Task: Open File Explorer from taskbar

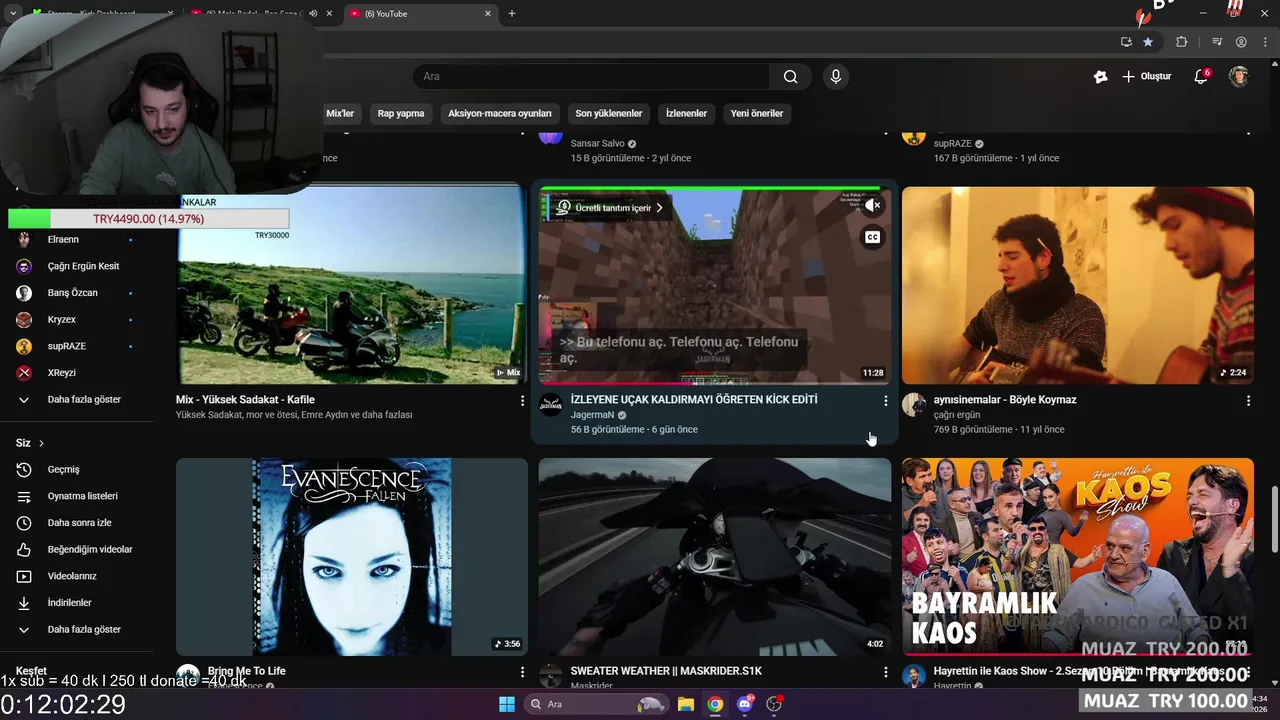Action: click(686, 704)
